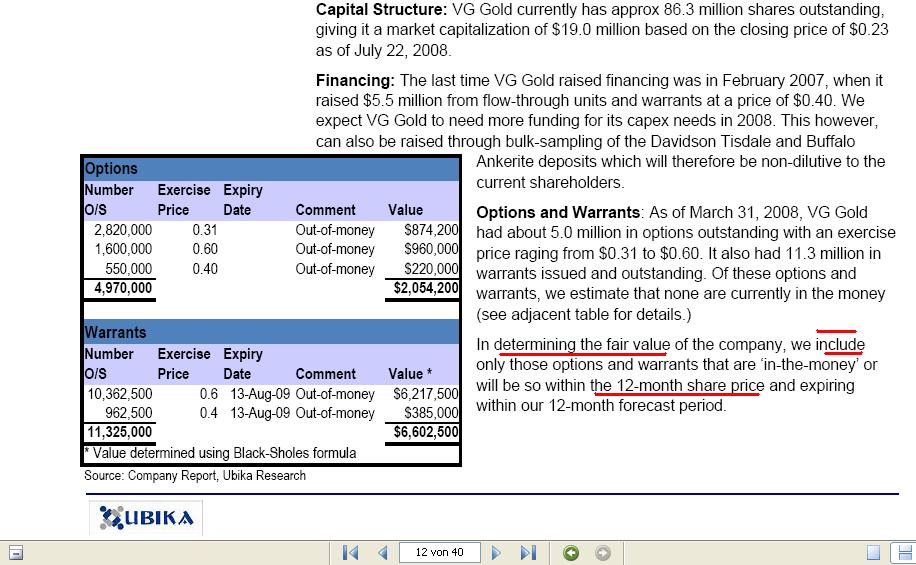916x565 pixels.
Task: Click the page number field '12 von 40'
Action: pos(439,552)
